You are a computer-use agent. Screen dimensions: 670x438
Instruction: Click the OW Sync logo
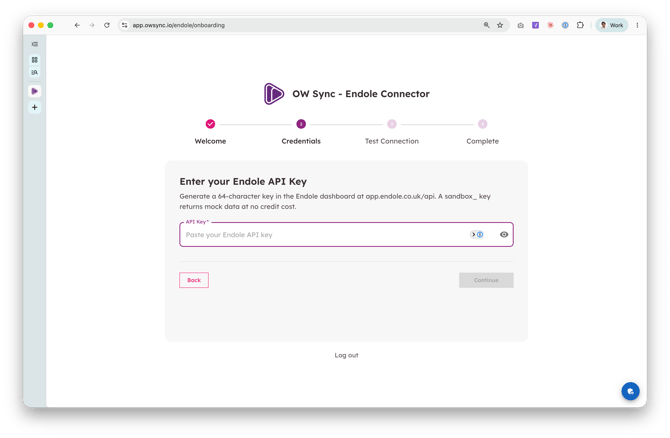273,94
